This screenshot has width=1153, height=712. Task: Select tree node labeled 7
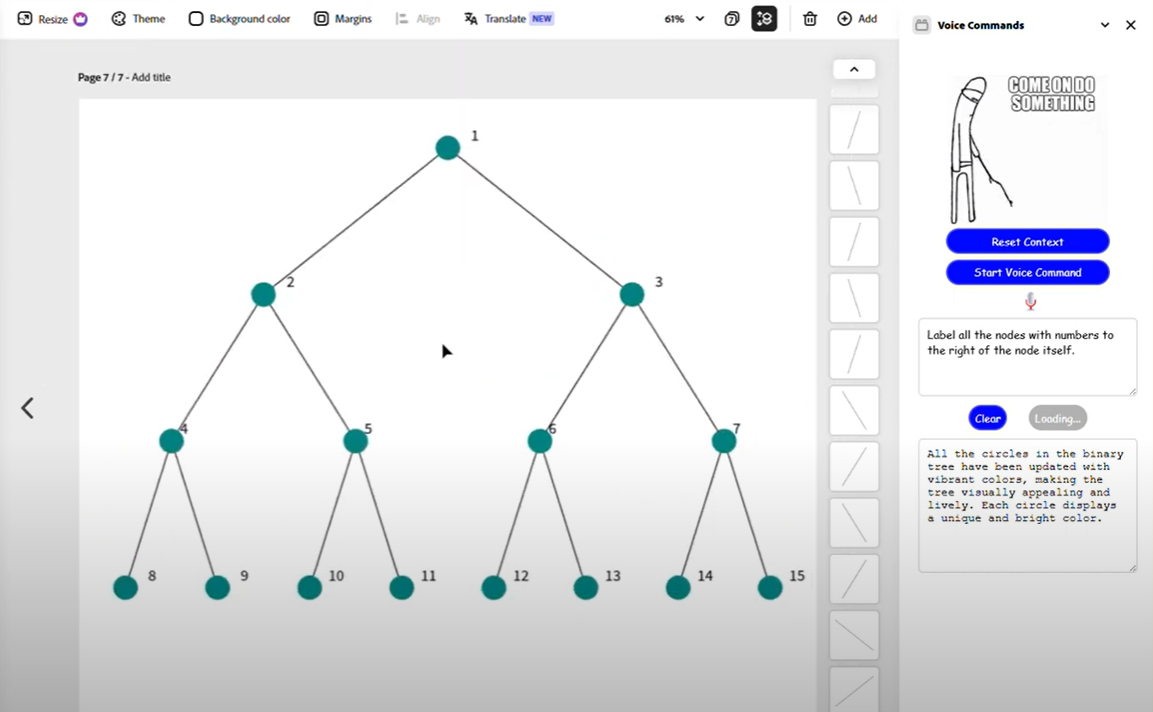click(724, 441)
